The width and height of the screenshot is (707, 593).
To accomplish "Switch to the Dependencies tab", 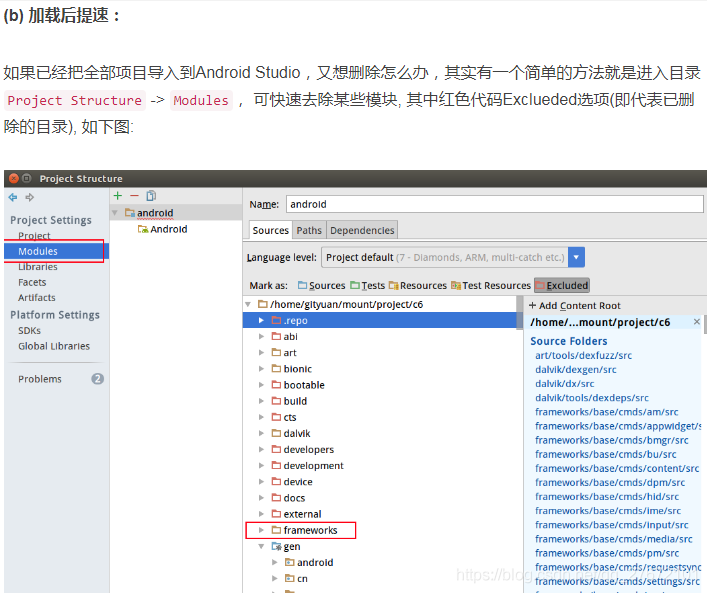I will tap(362, 230).
